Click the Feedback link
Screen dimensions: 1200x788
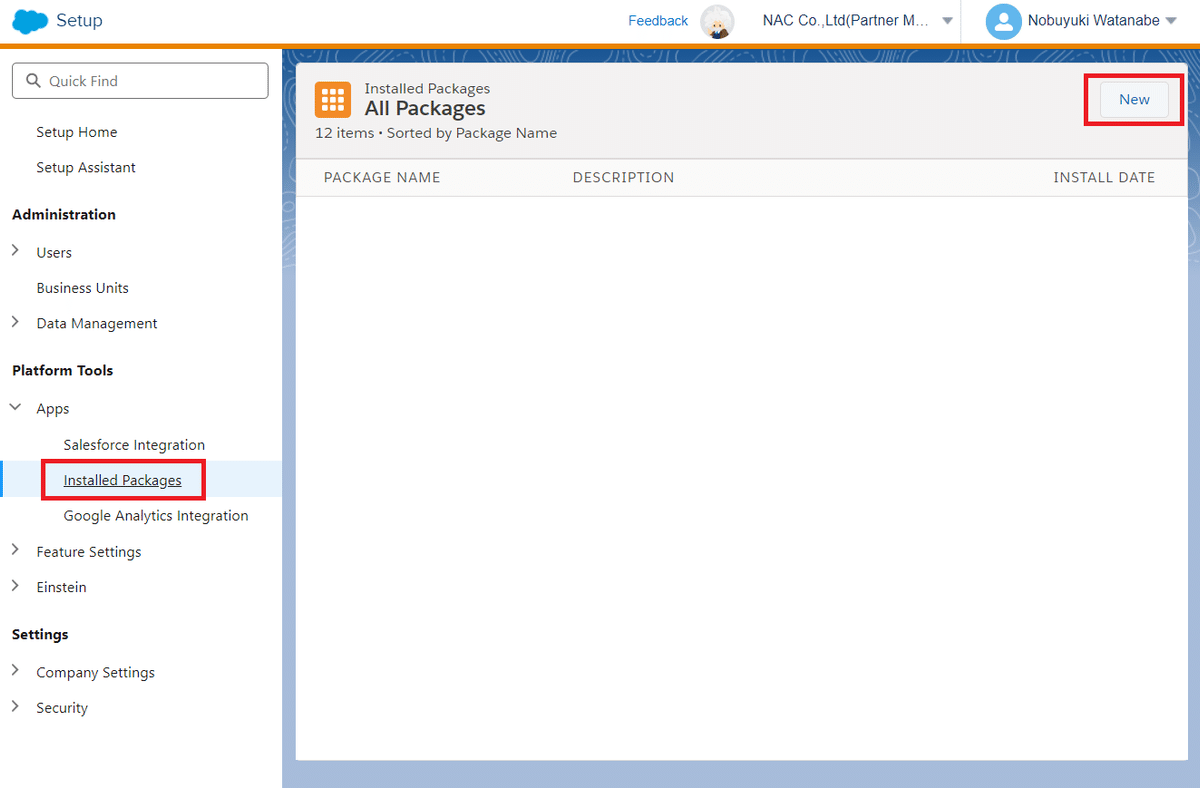pos(658,21)
